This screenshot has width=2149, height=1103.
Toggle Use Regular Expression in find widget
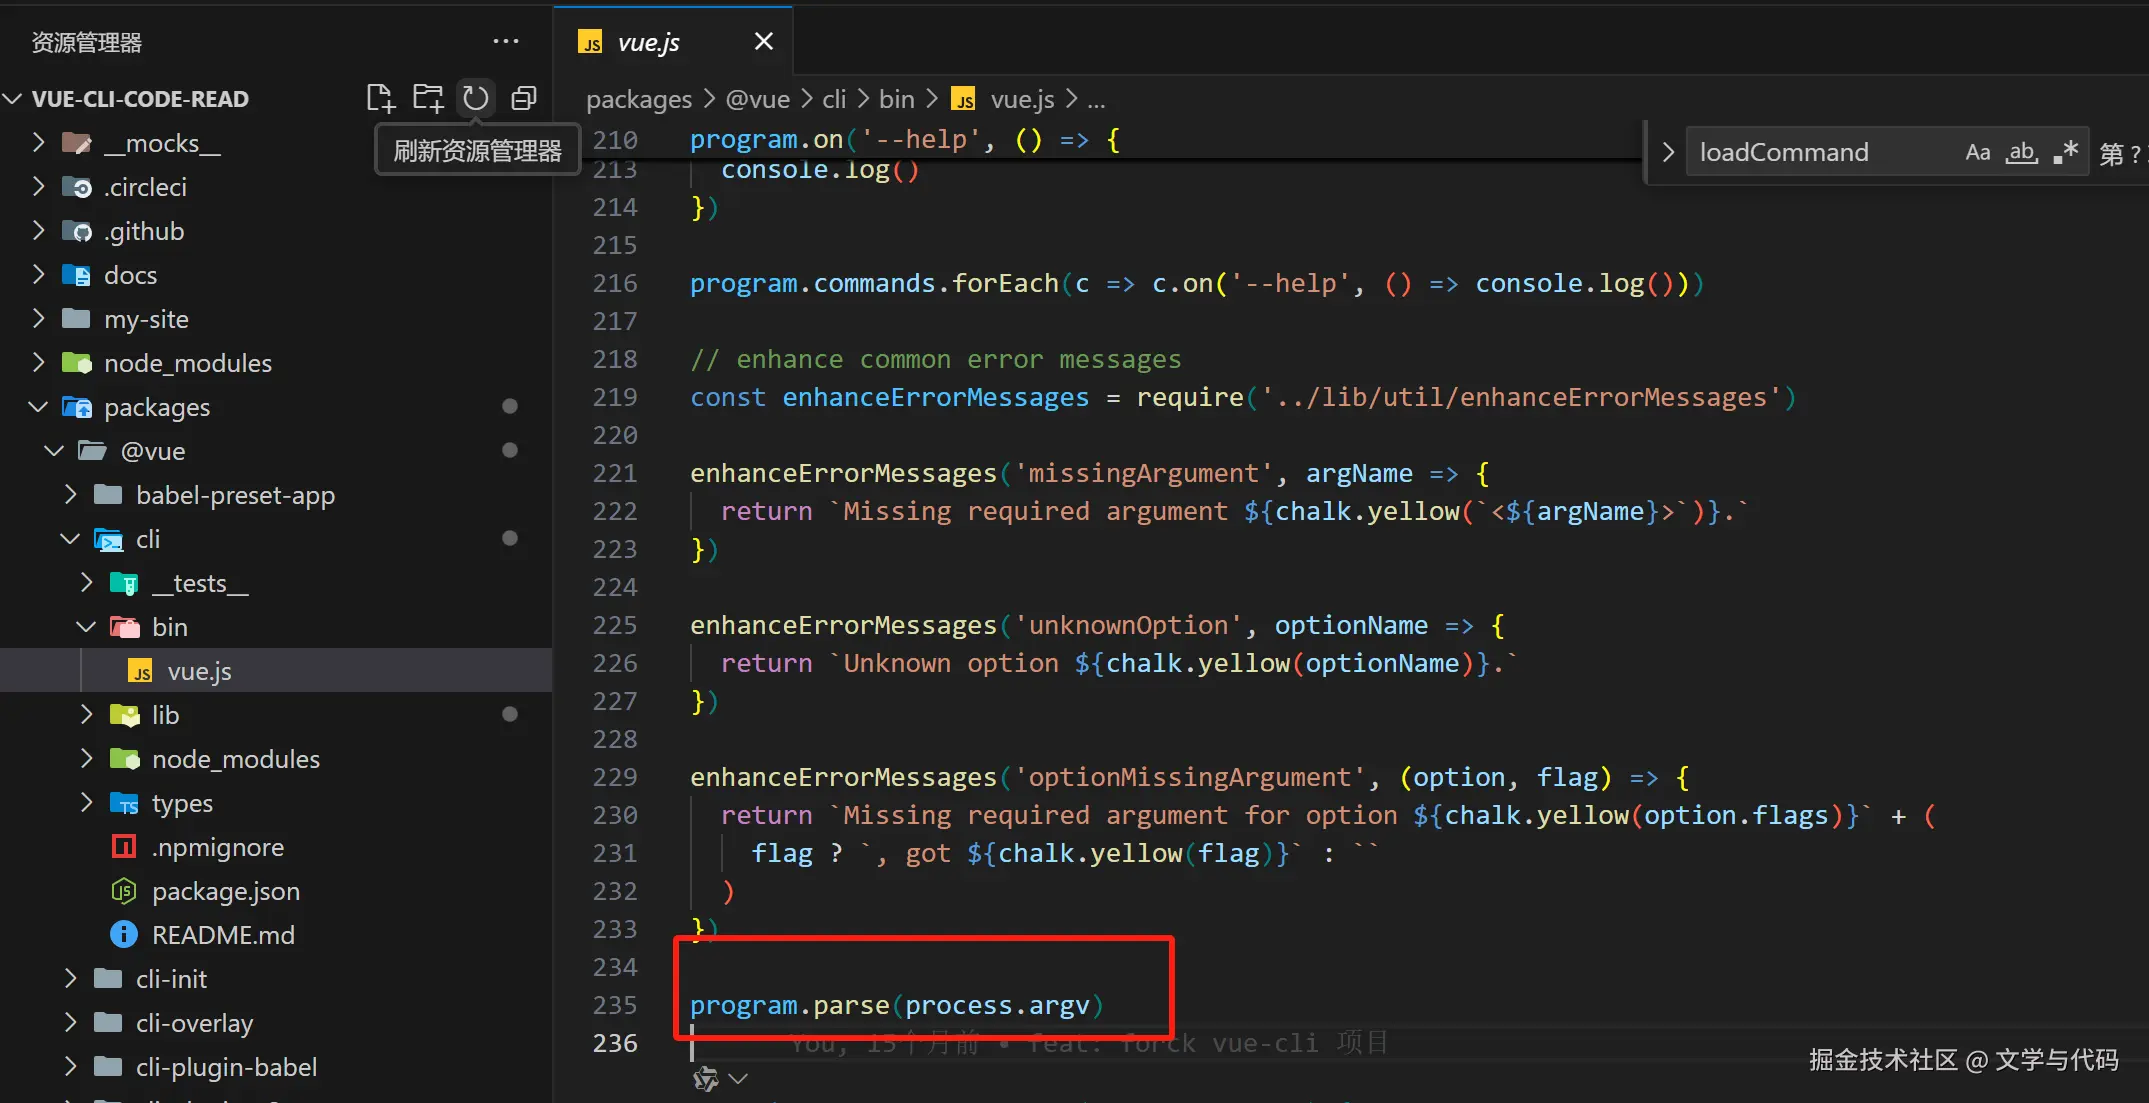(2066, 153)
